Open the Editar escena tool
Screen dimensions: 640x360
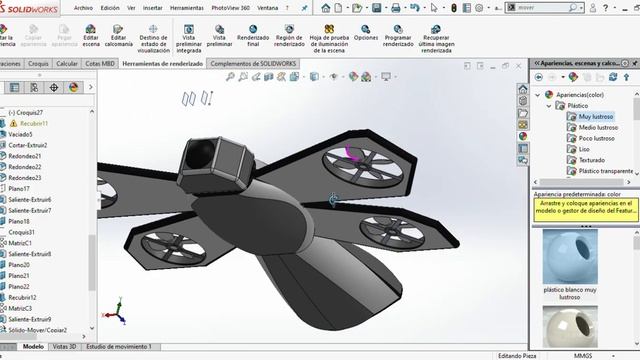click(91, 35)
